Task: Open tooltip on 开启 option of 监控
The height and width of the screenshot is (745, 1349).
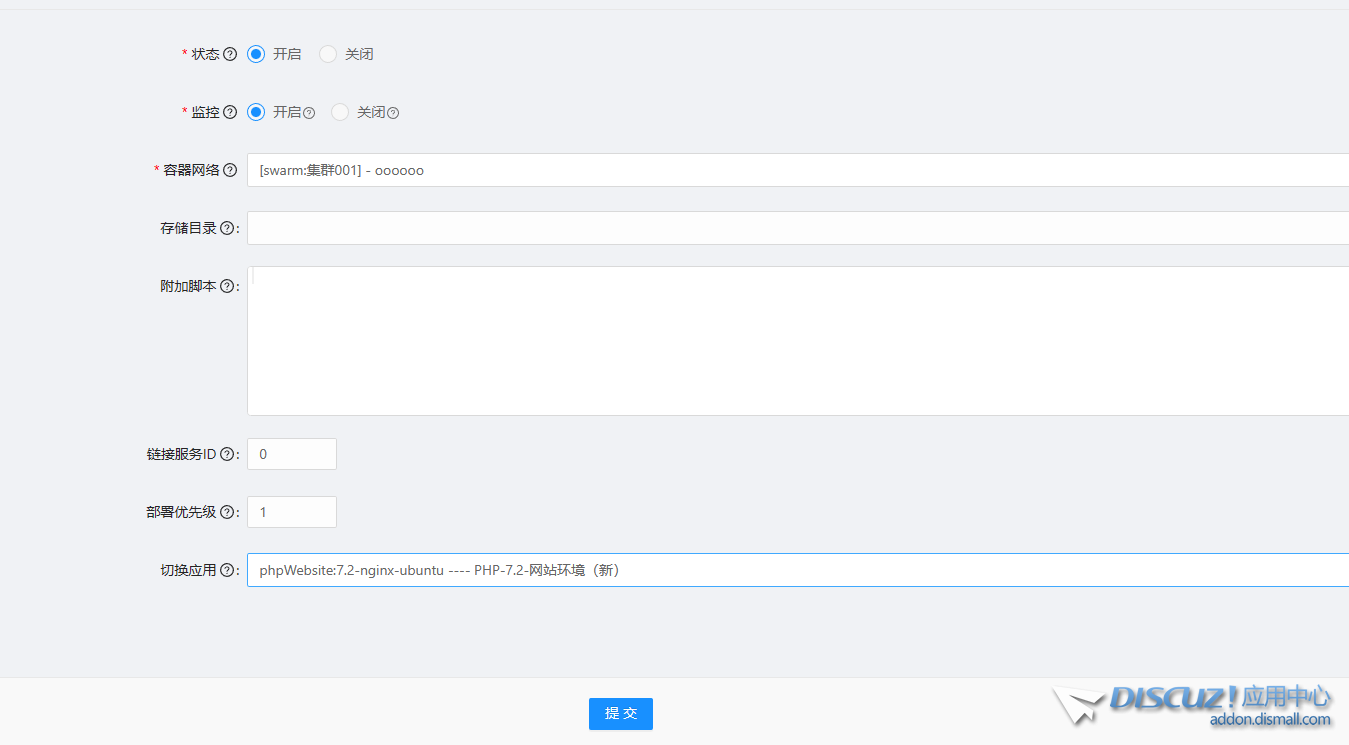Action: tap(310, 112)
